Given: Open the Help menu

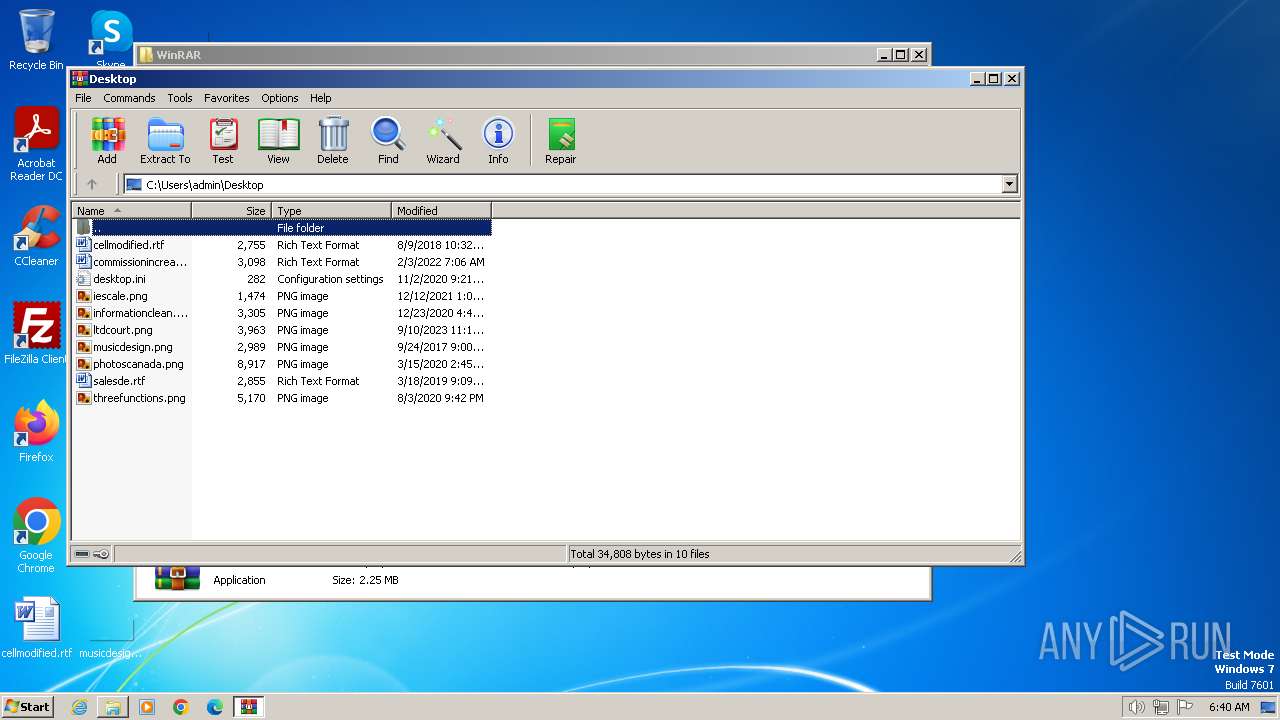Looking at the screenshot, I should pyautogui.click(x=320, y=98).
